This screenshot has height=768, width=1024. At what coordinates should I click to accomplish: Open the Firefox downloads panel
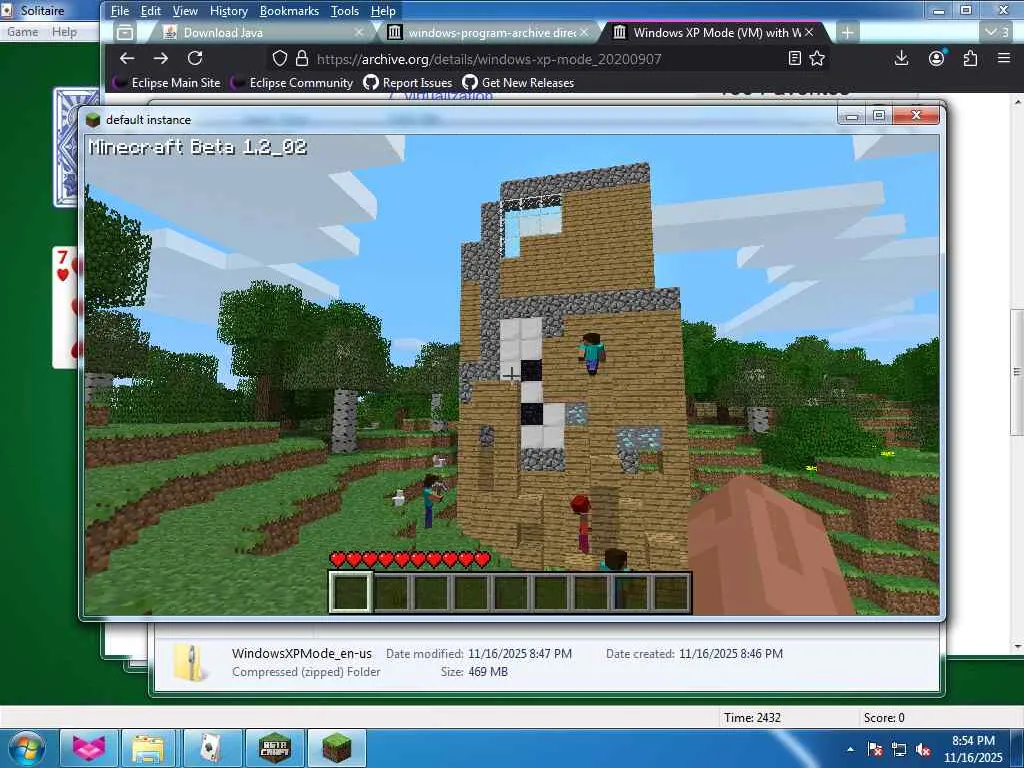point(901,59)
